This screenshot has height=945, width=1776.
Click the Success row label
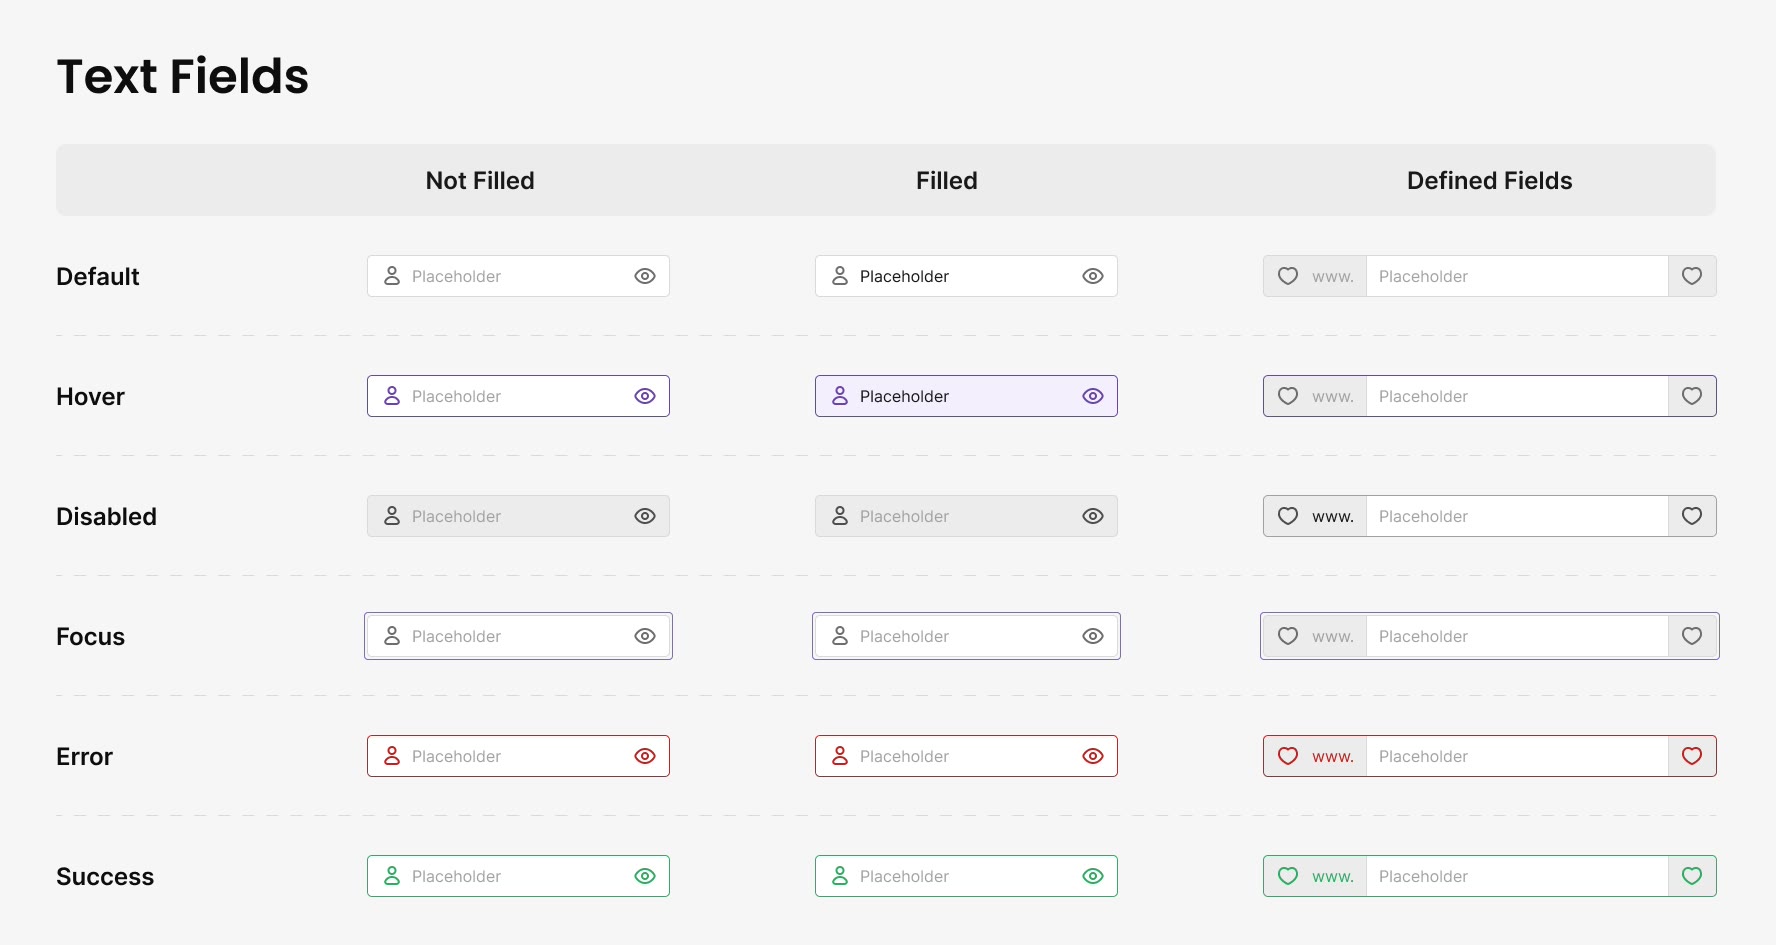click(105, 876)
